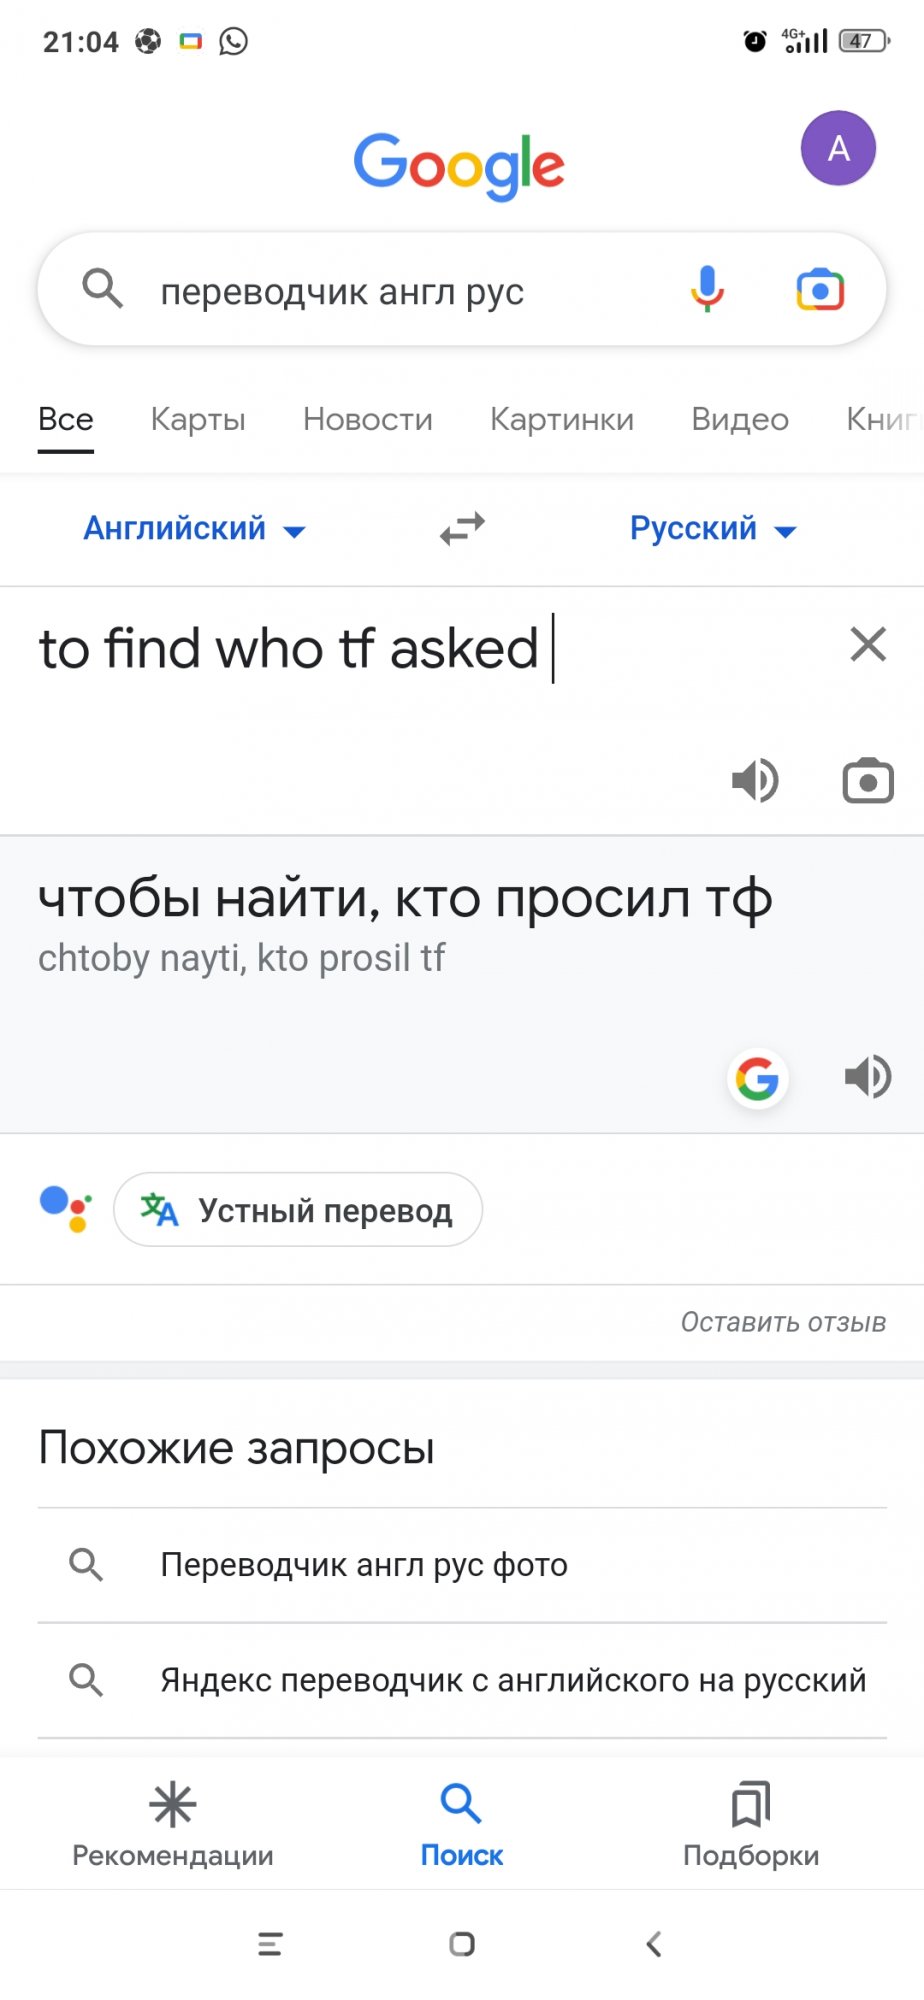Screen dimensions: 924x2000
Task: Swap translation languages with arrows icon
Action: tap(462, 528)
